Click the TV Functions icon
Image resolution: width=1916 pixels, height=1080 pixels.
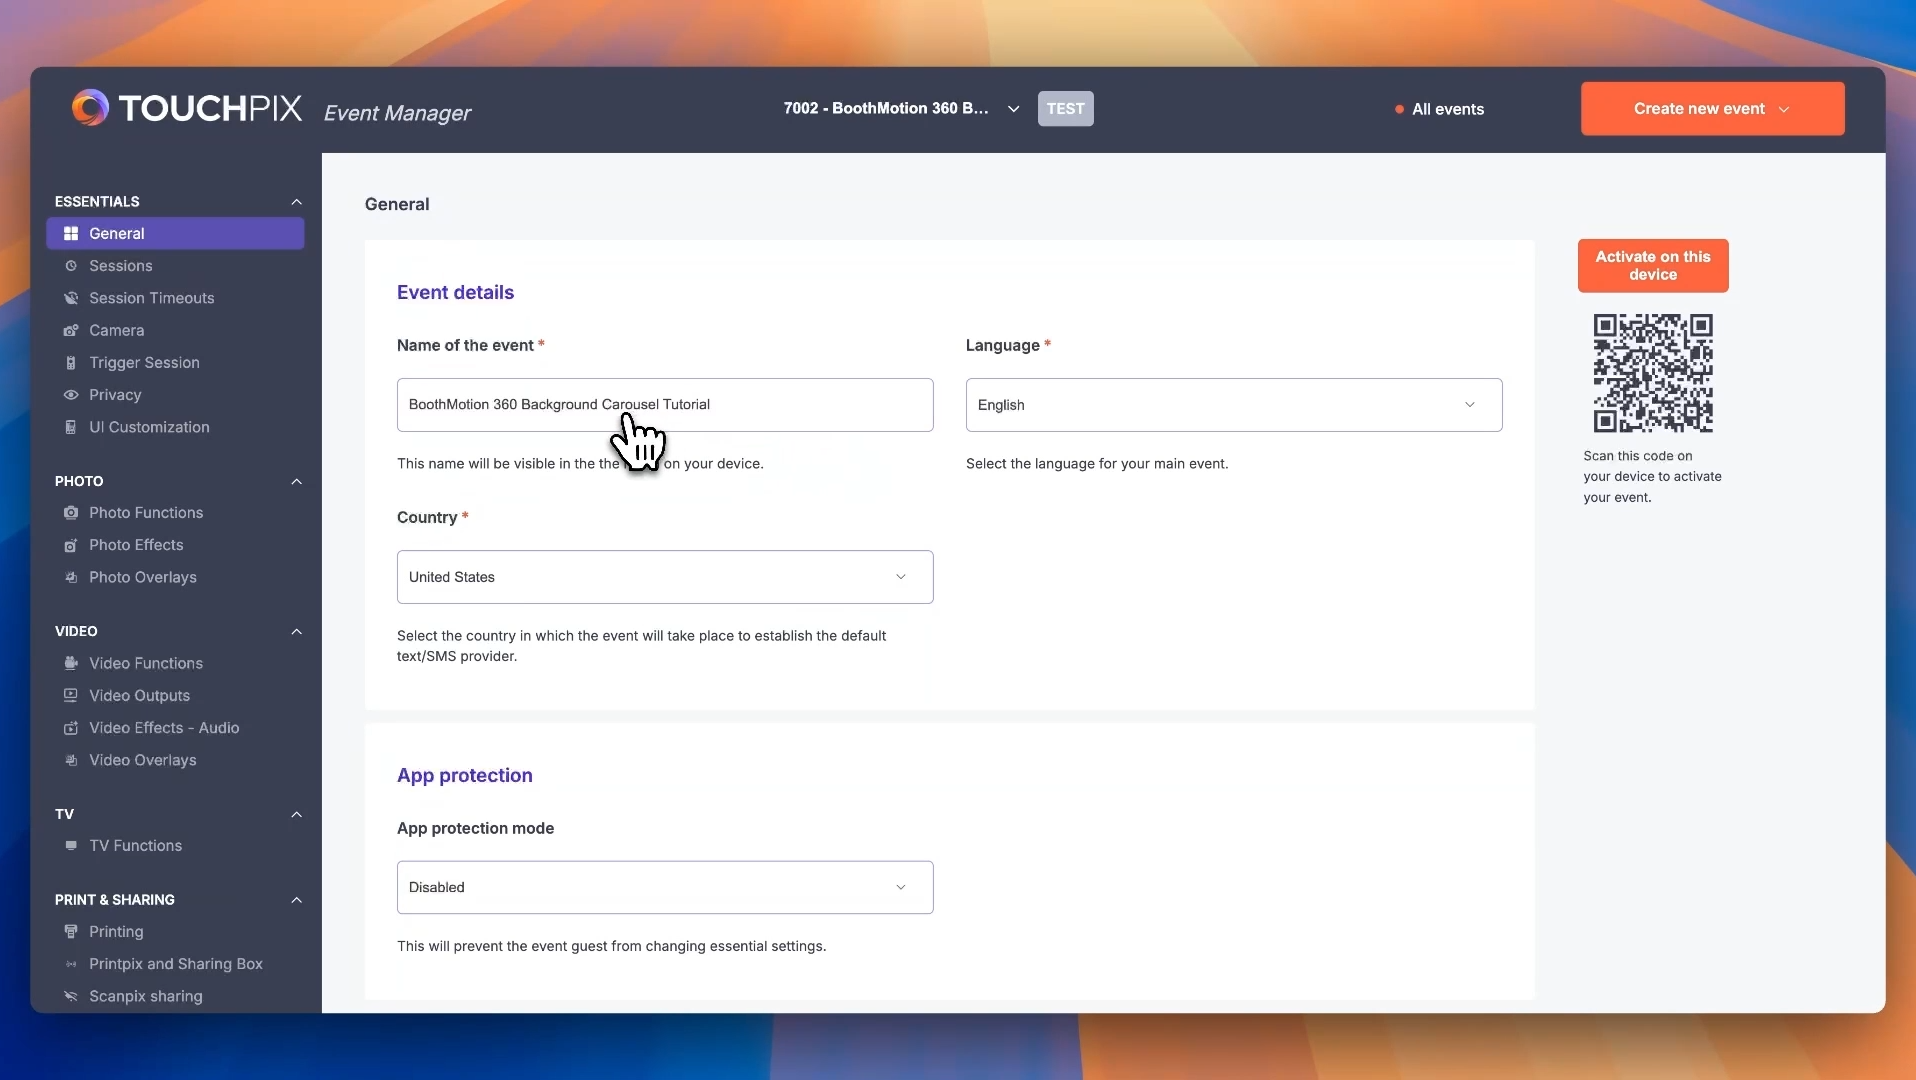(71, 846)
